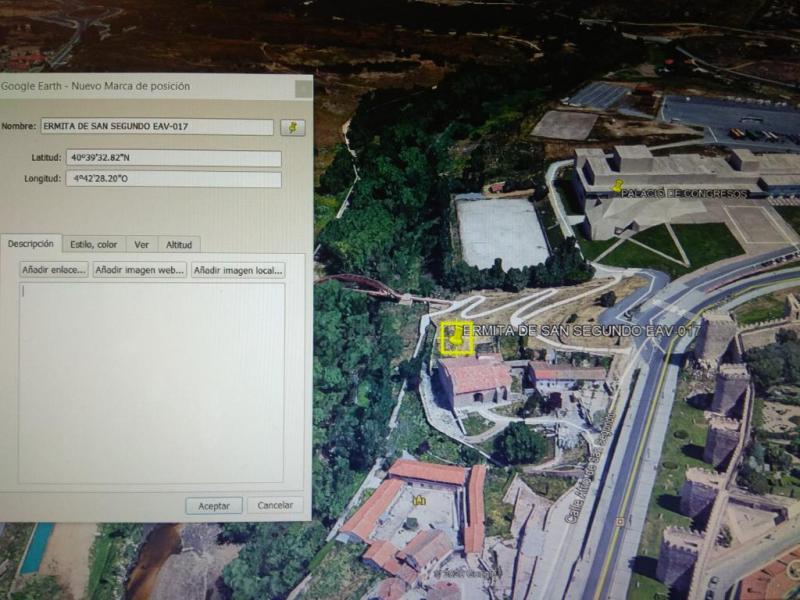Click the Longitud coordinate field

173,179
